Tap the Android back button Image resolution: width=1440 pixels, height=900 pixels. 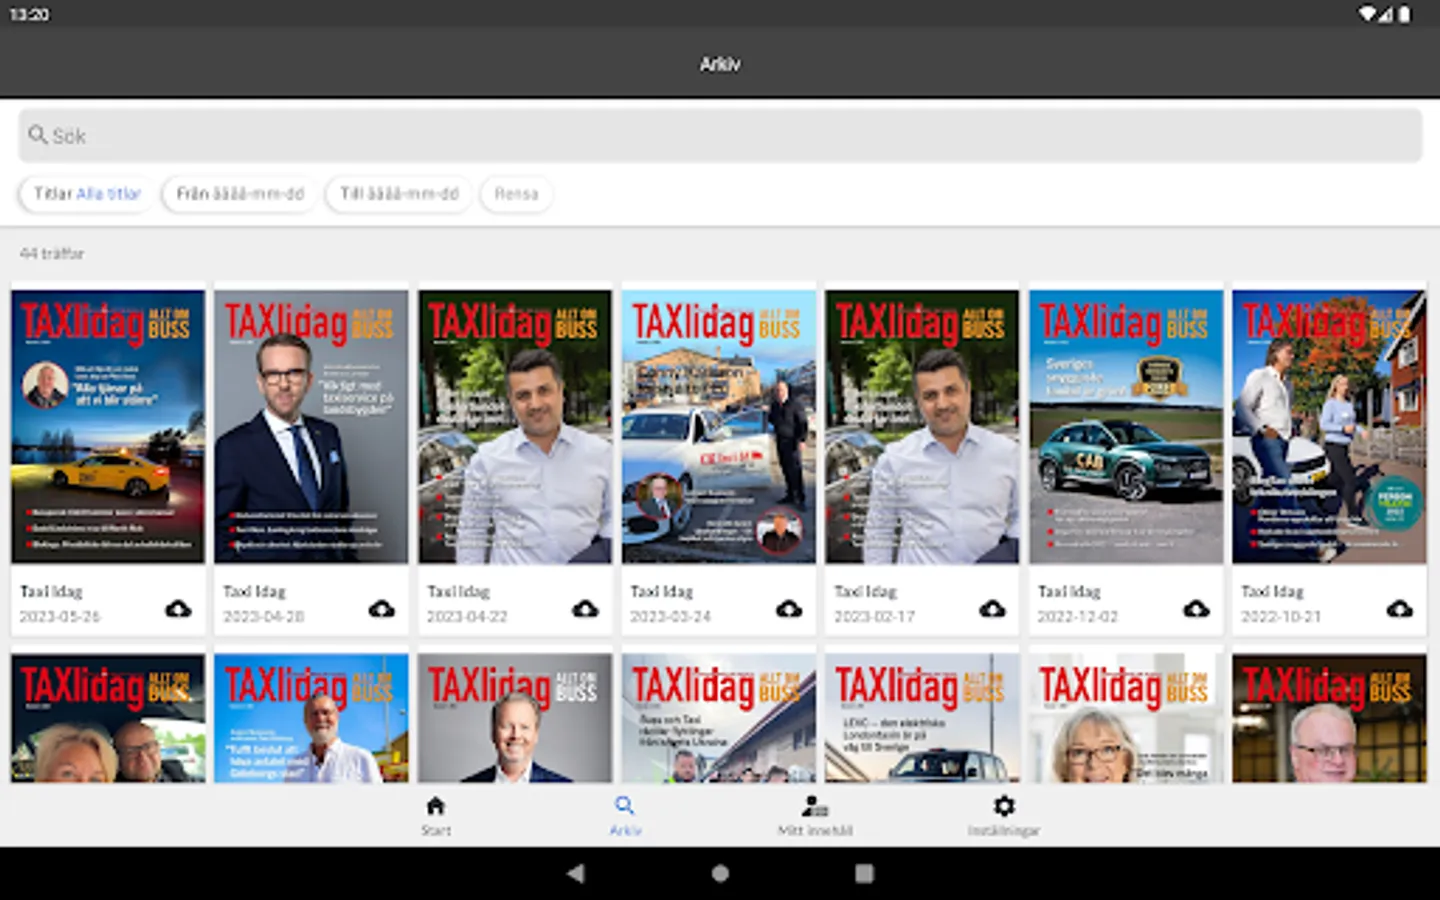pos(575,873)
